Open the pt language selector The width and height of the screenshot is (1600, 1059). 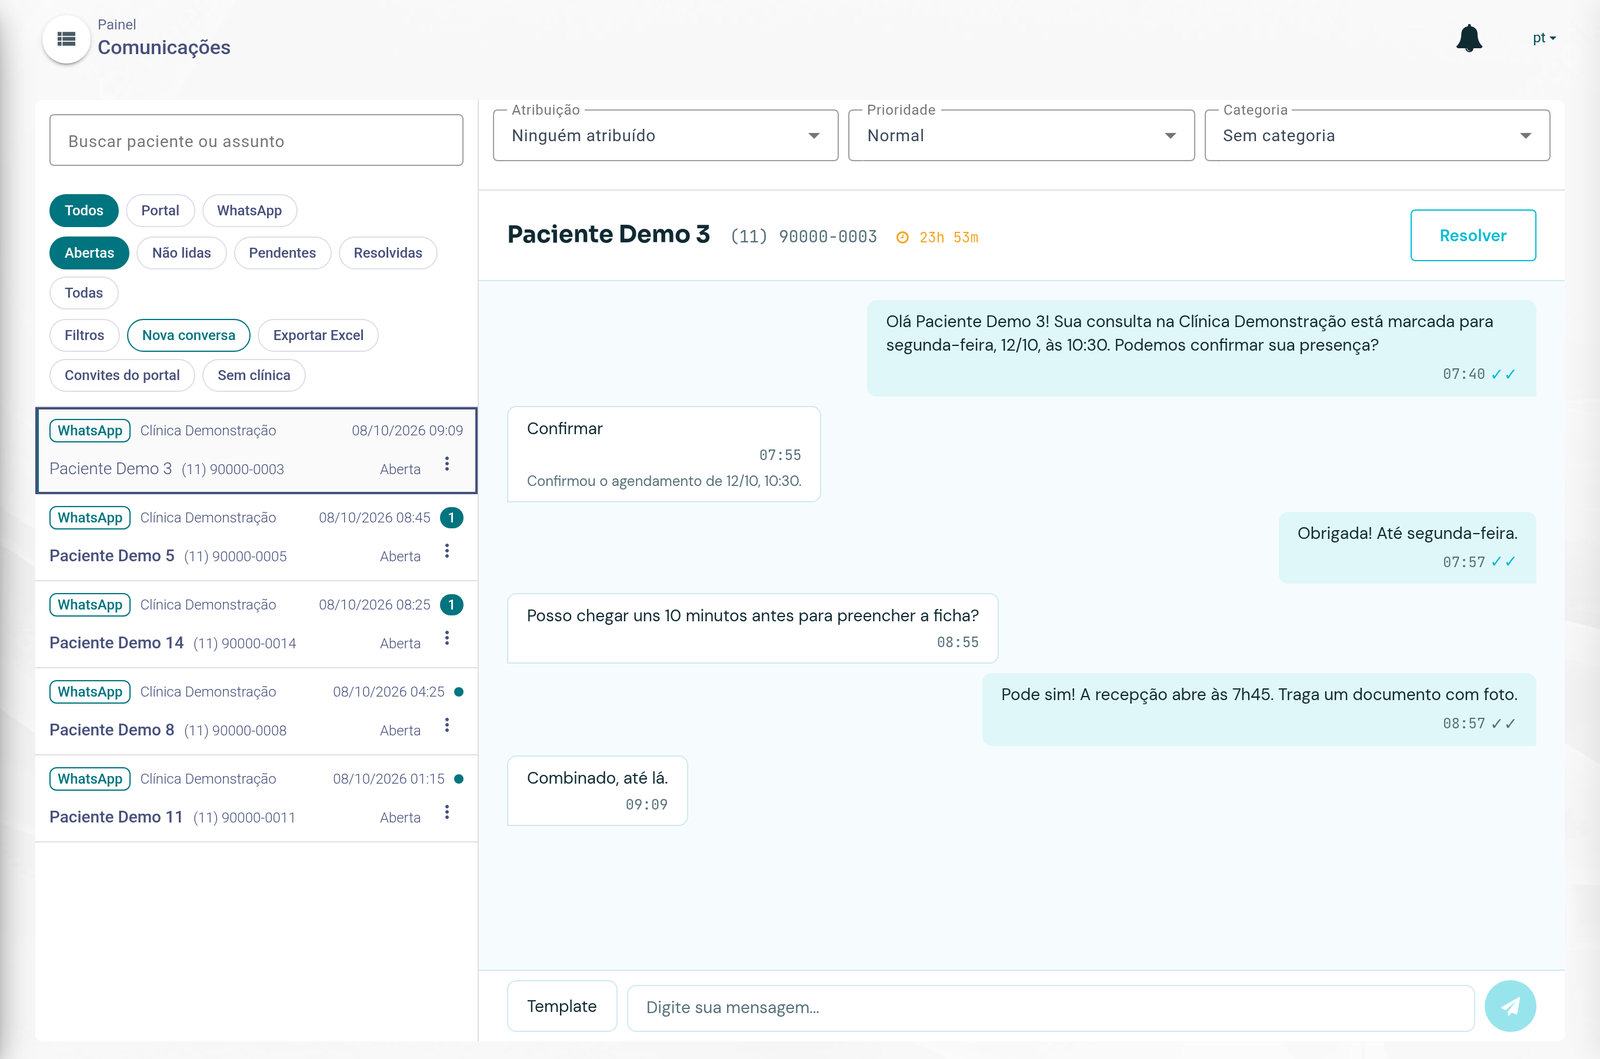(1544, 38)
